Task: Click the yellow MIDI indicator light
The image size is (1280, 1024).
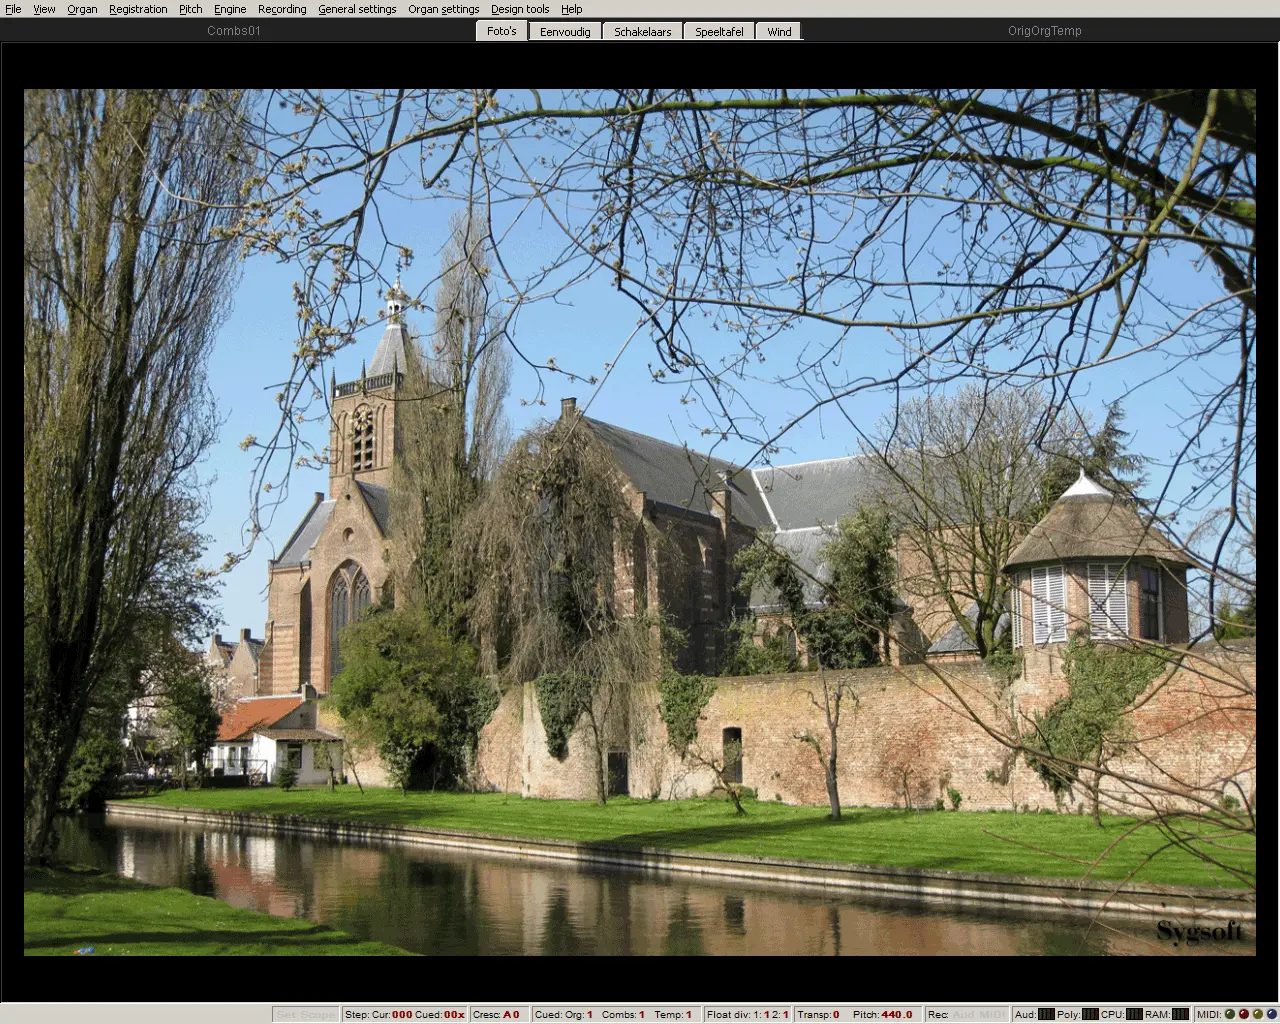Action: [1258, 1014]
